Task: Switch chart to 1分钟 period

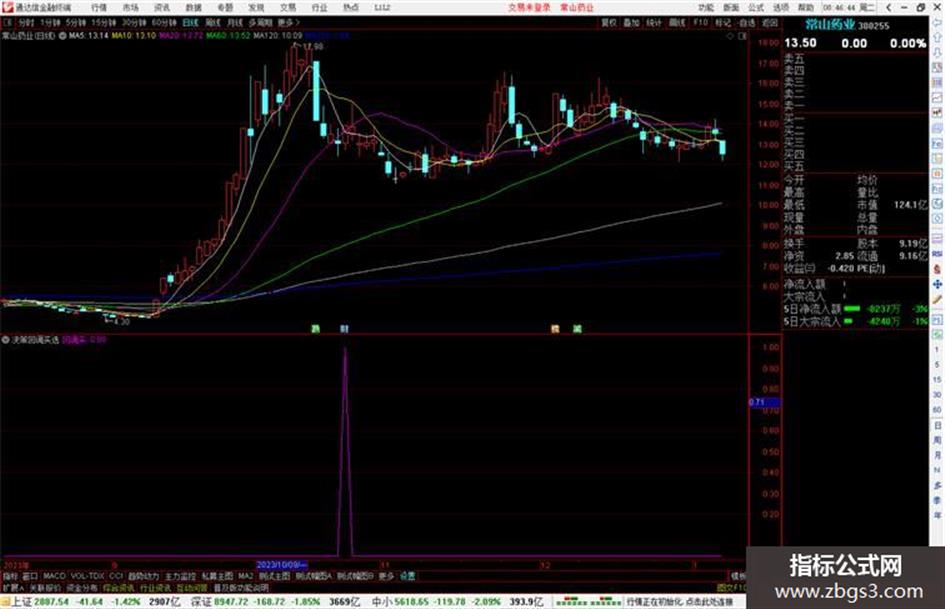Action: (50, 22)
